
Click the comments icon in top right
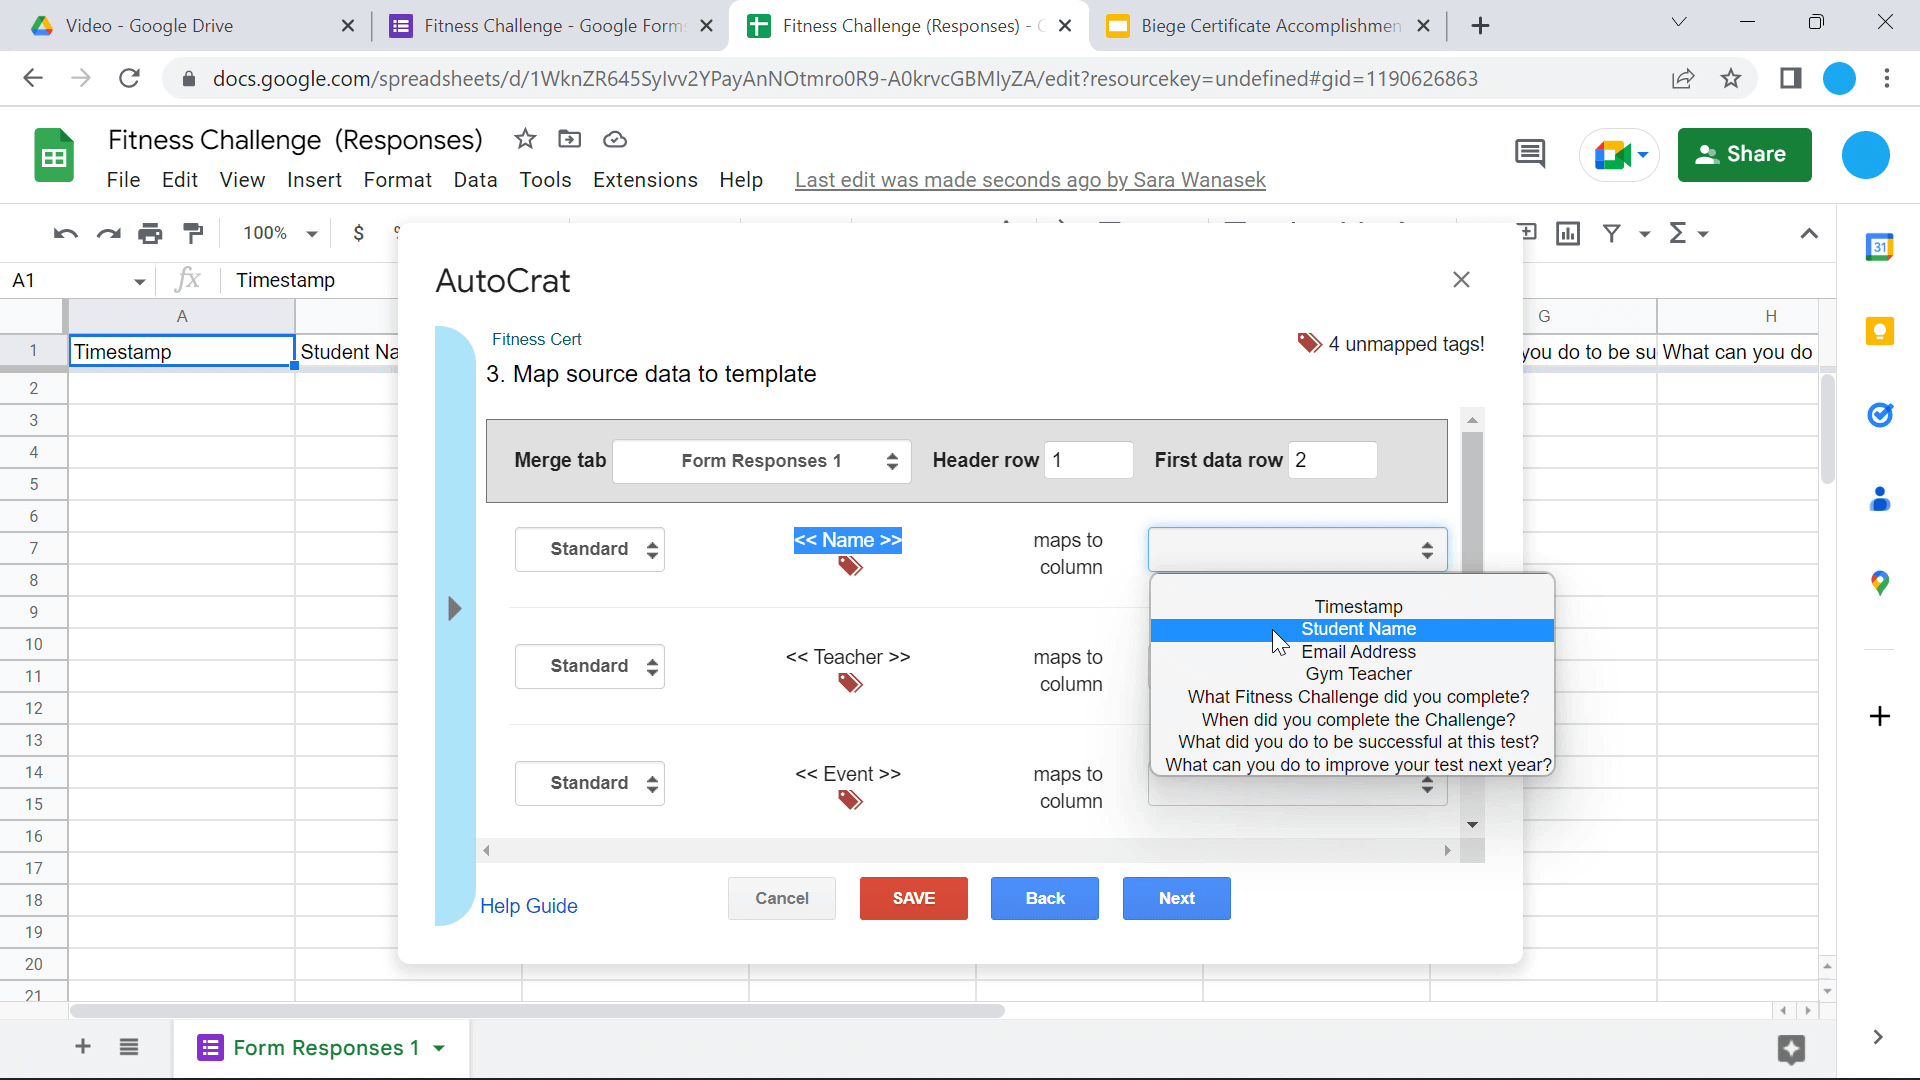1528,154
